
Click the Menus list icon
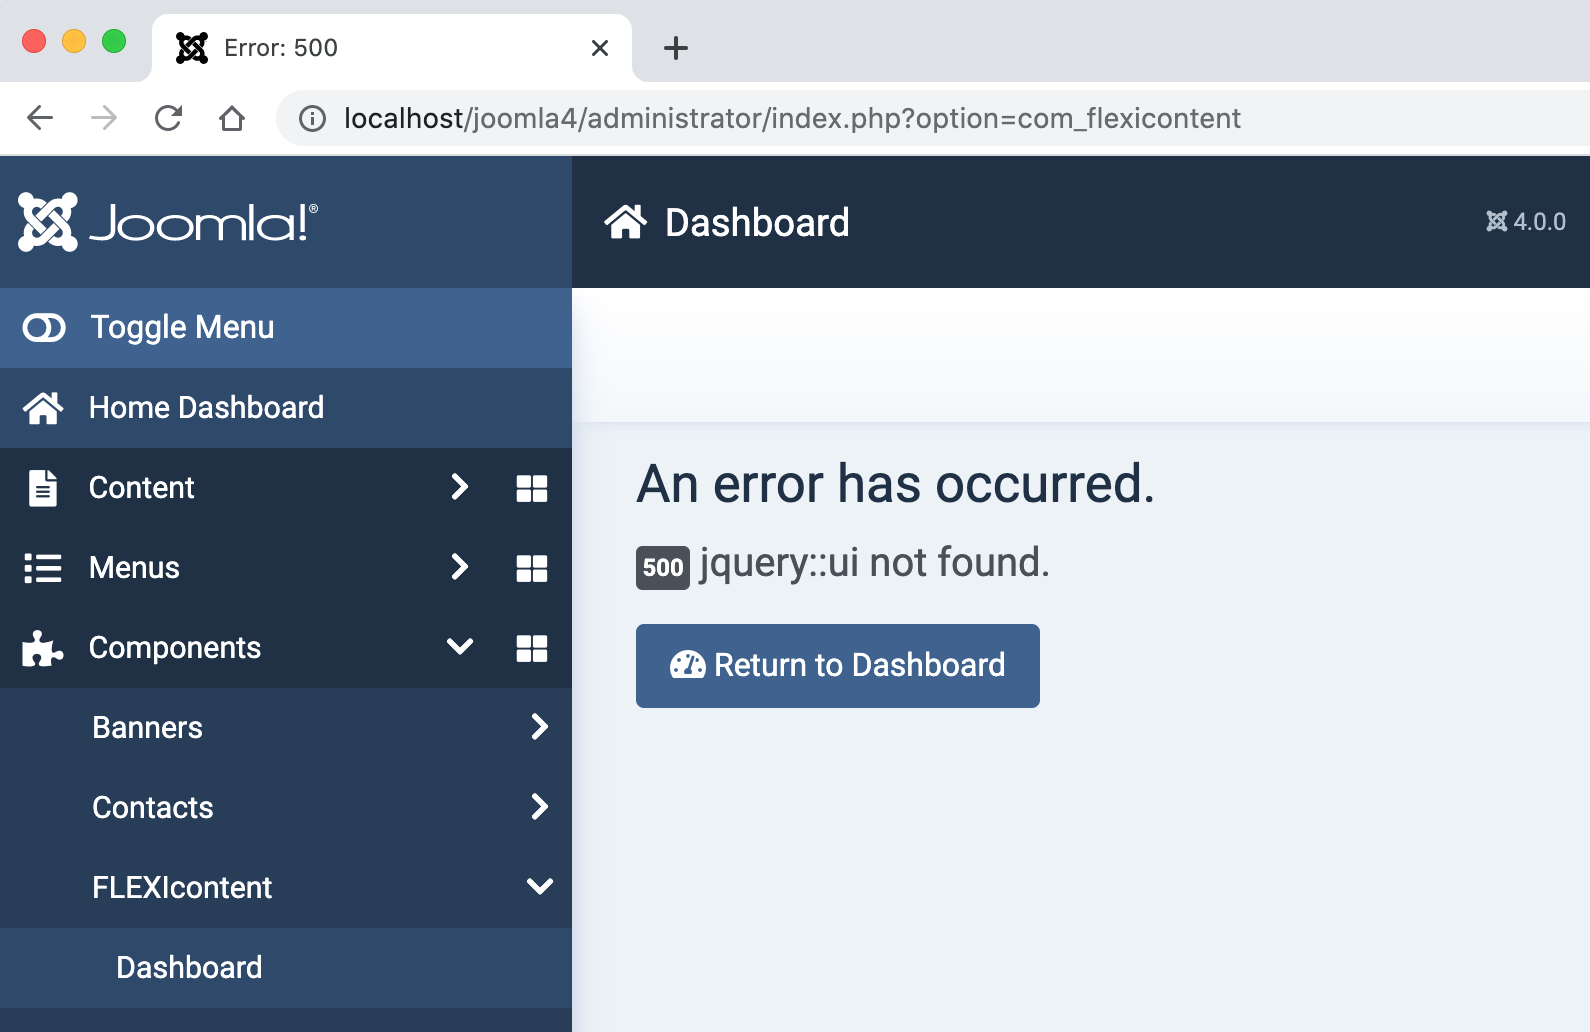click(x=43, y=568)
